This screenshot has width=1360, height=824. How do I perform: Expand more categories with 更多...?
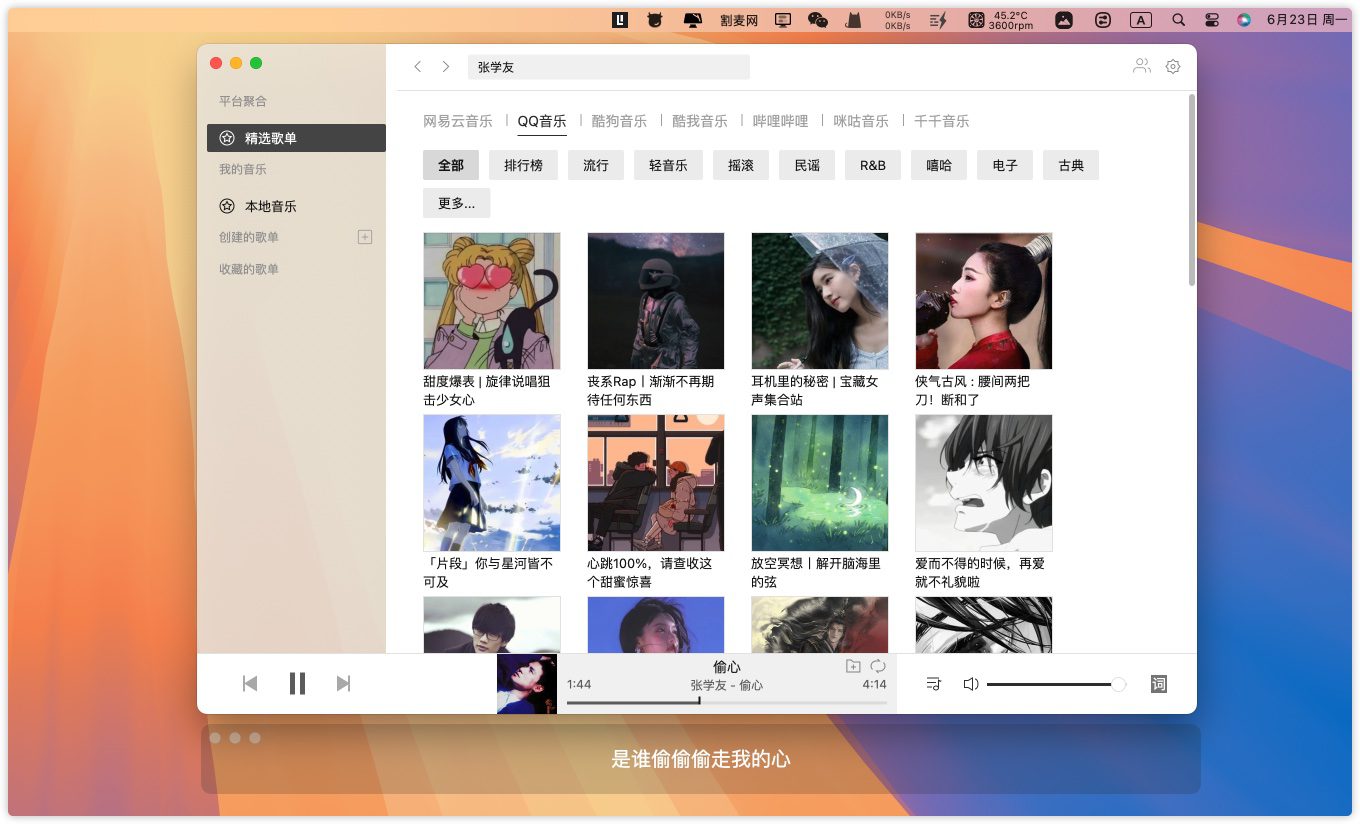tap(456, 203)
